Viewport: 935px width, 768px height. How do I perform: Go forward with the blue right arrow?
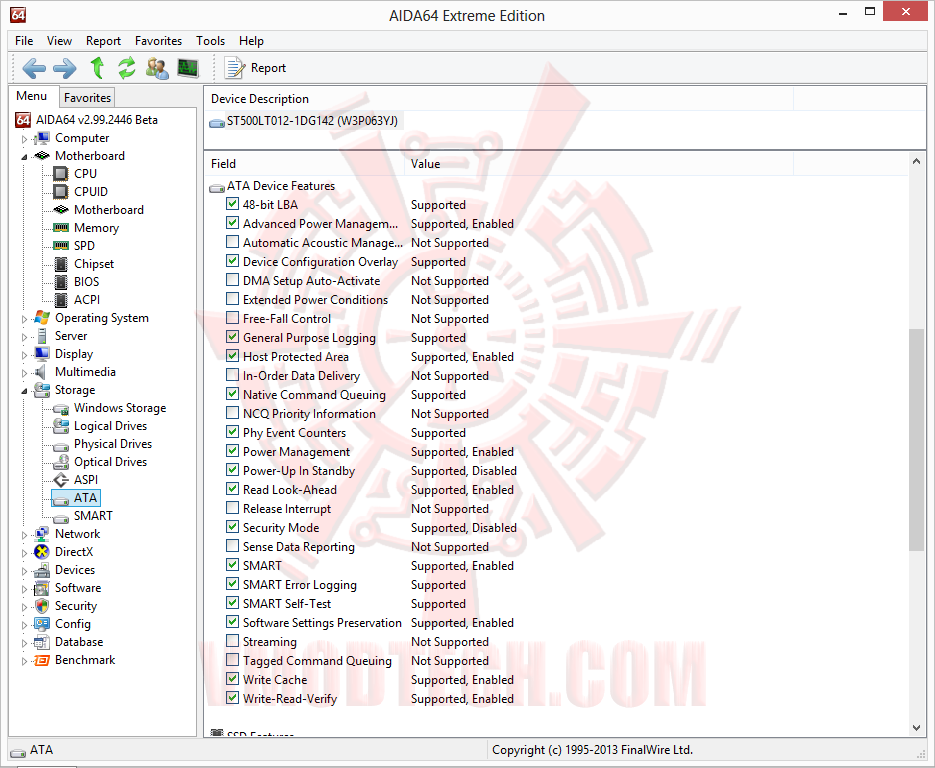(65, 68)
